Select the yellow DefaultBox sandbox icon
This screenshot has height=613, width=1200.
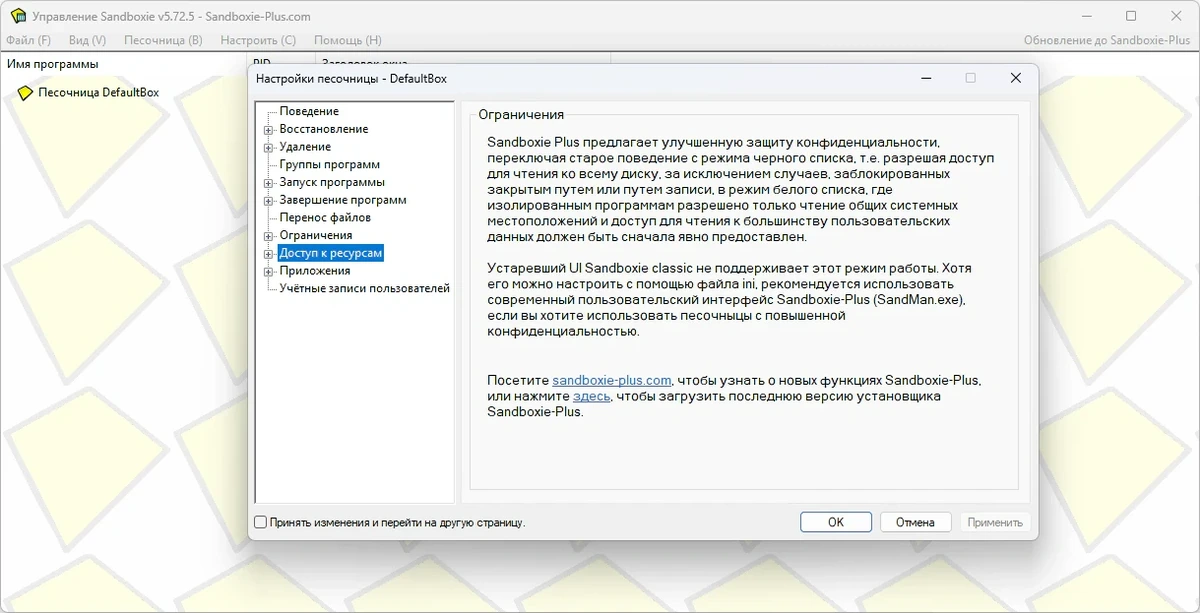[x=25, y=93]
